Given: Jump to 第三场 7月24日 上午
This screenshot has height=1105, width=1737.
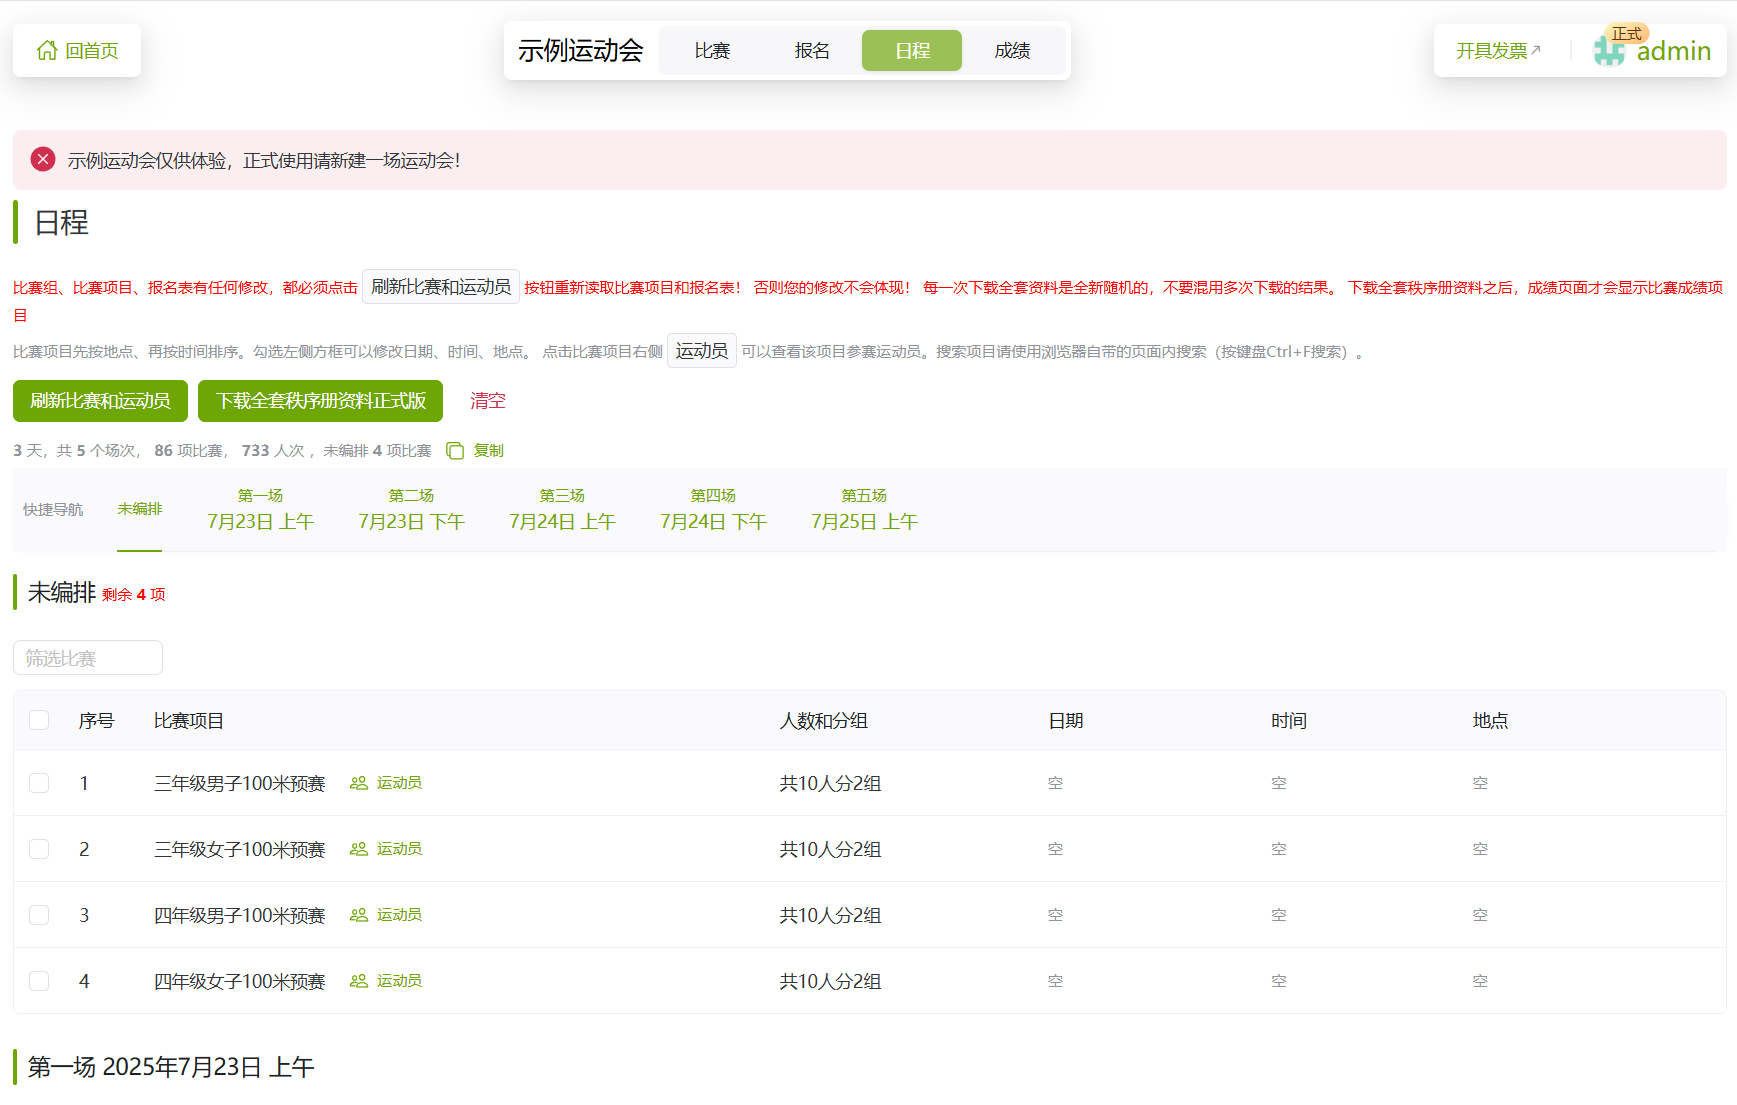Looking at the screenshot, I should tap(562, 509).
